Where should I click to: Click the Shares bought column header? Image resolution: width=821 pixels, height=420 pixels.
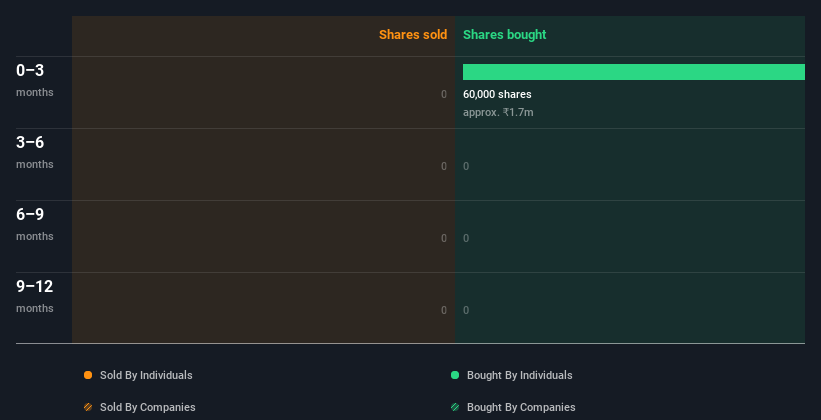(505, 35)
